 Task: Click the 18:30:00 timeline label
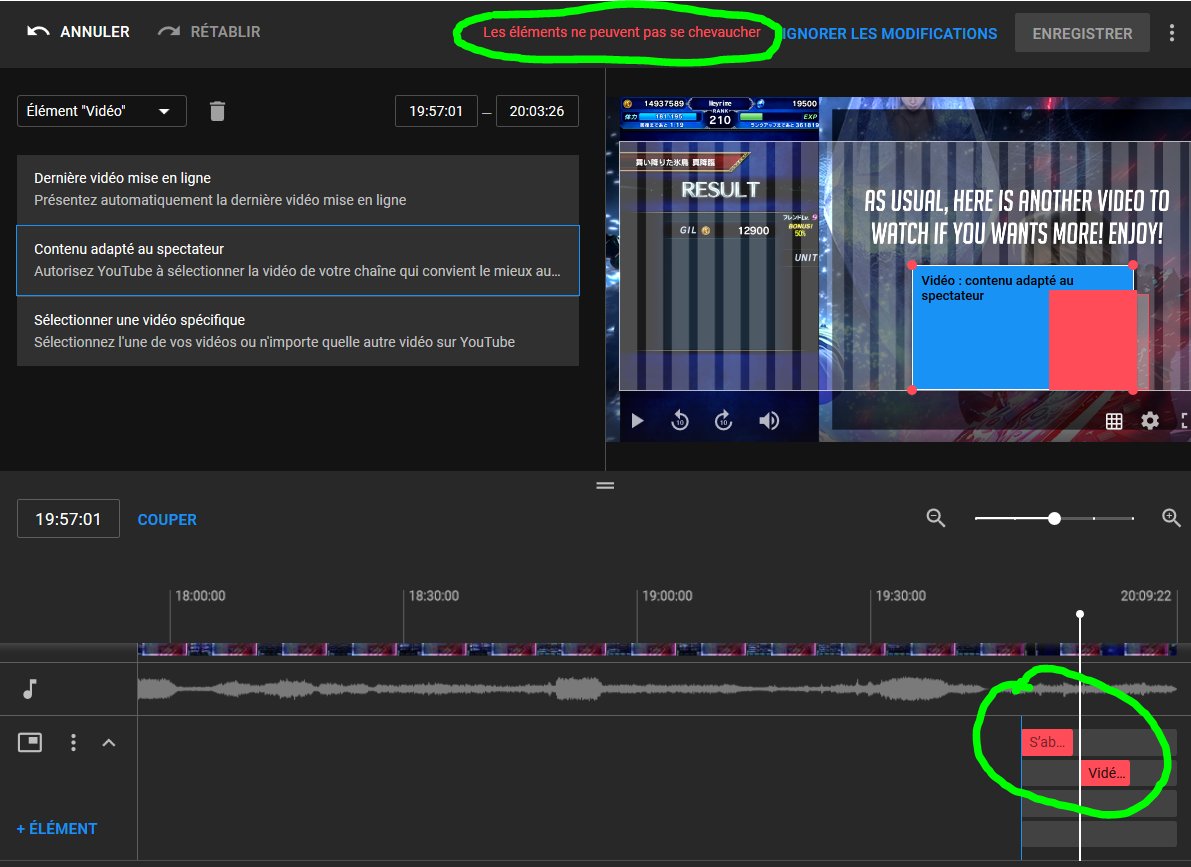pyautogui.click(x=434, y=596)
